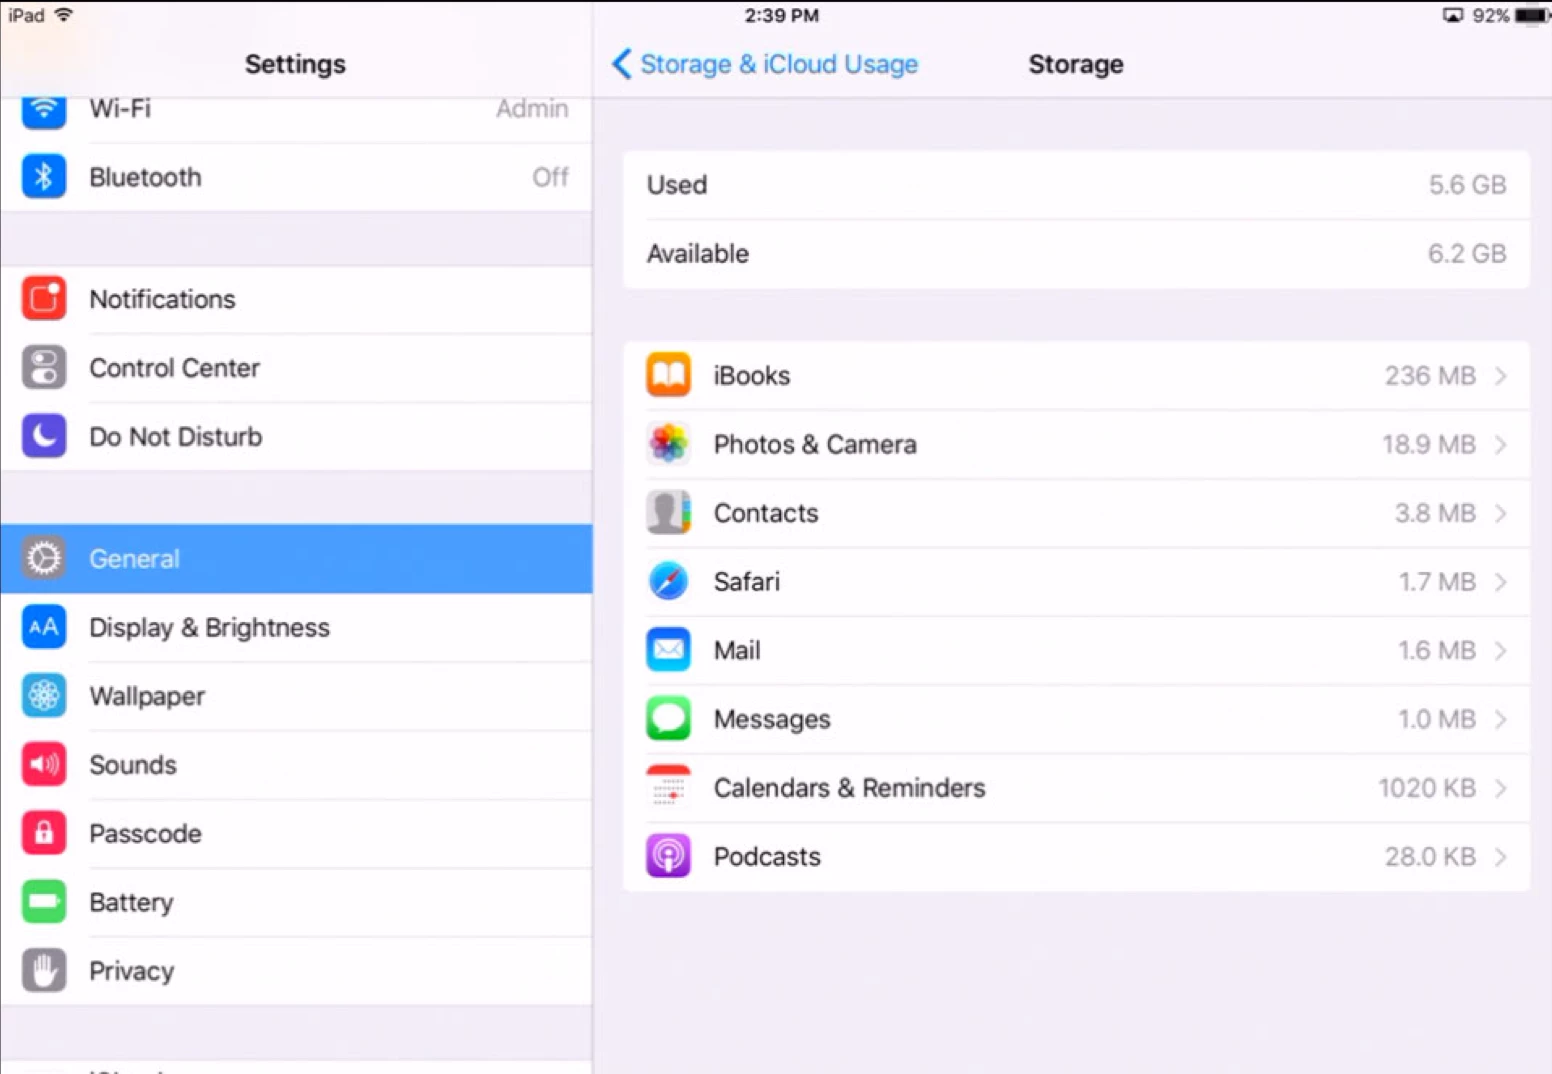This screenshot has height=1074, width=1552.
Task: Tap the 1.6 MB Mail size
Action: pyautogui.click(x=1437, y=651)
